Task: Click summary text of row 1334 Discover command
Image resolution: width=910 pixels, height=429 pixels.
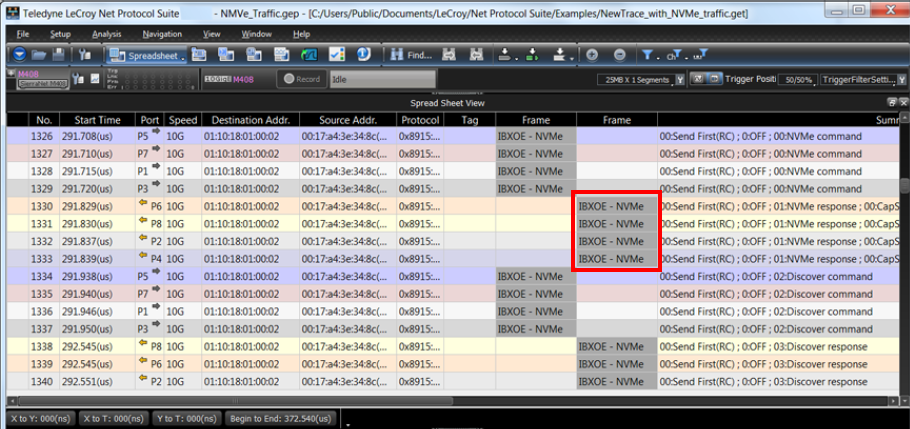Action: [766, 276]
